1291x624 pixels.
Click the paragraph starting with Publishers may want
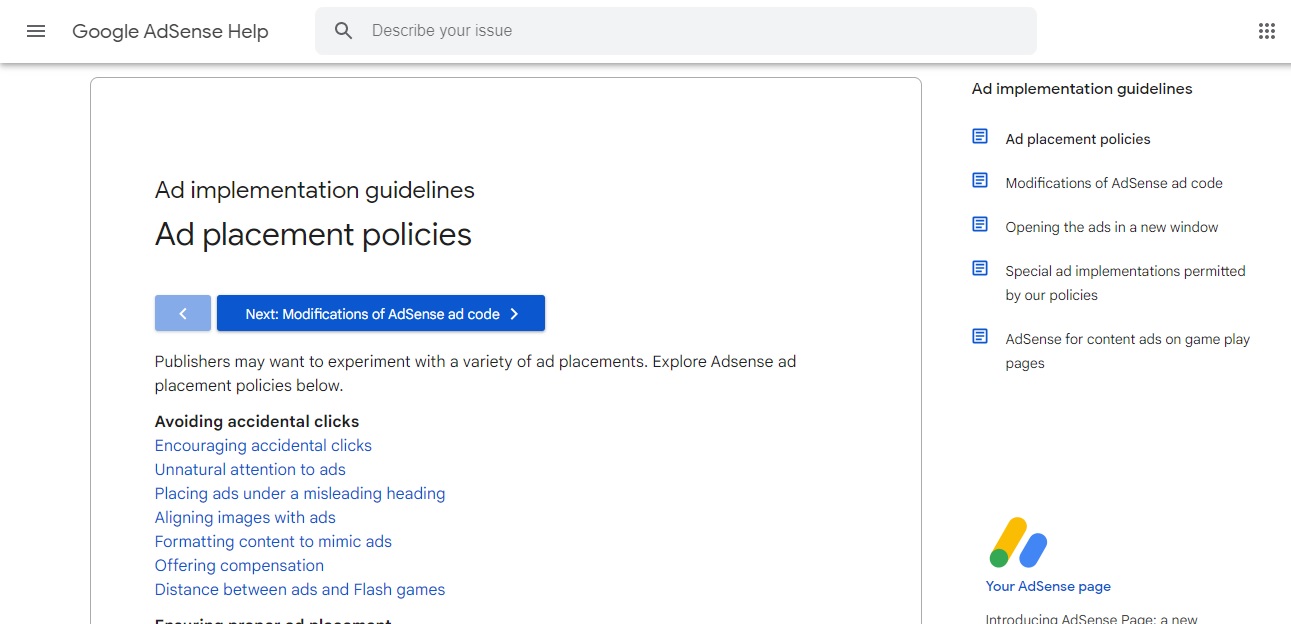click(x=476, y=373)
